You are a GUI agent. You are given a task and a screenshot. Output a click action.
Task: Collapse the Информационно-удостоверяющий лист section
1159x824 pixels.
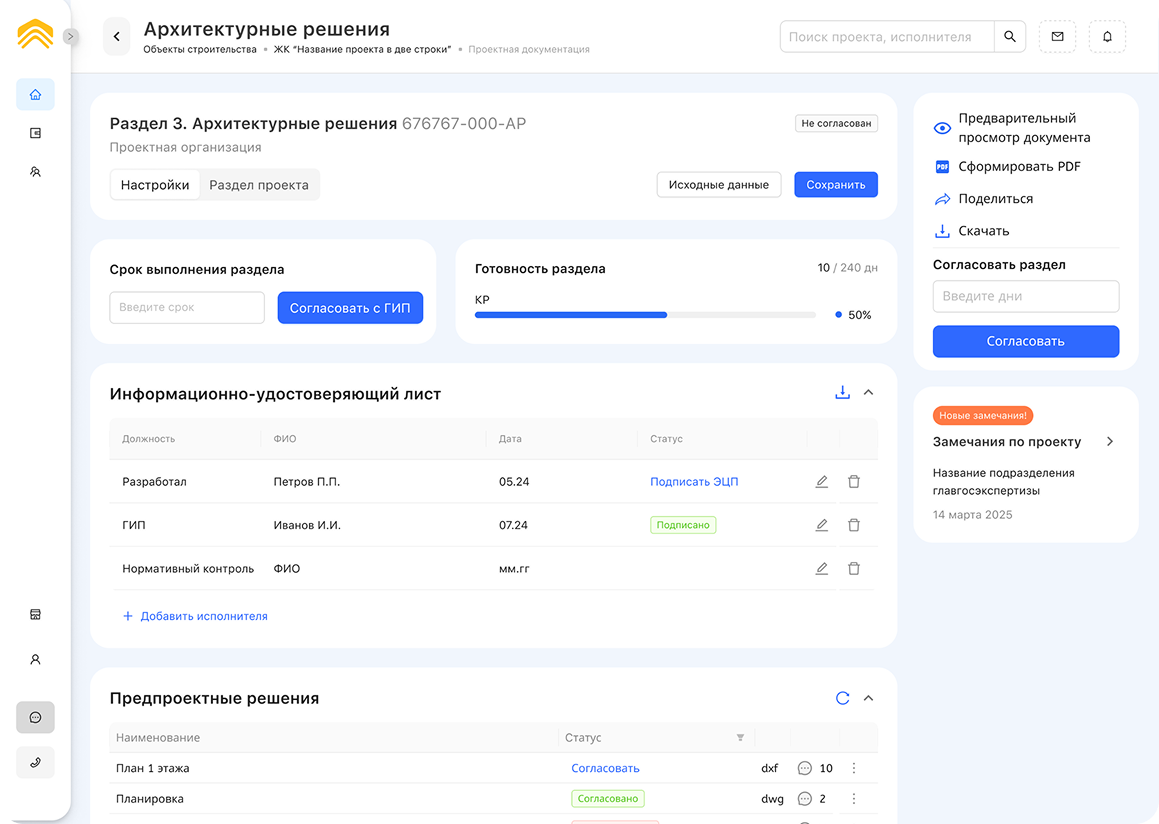click(868, 393)
